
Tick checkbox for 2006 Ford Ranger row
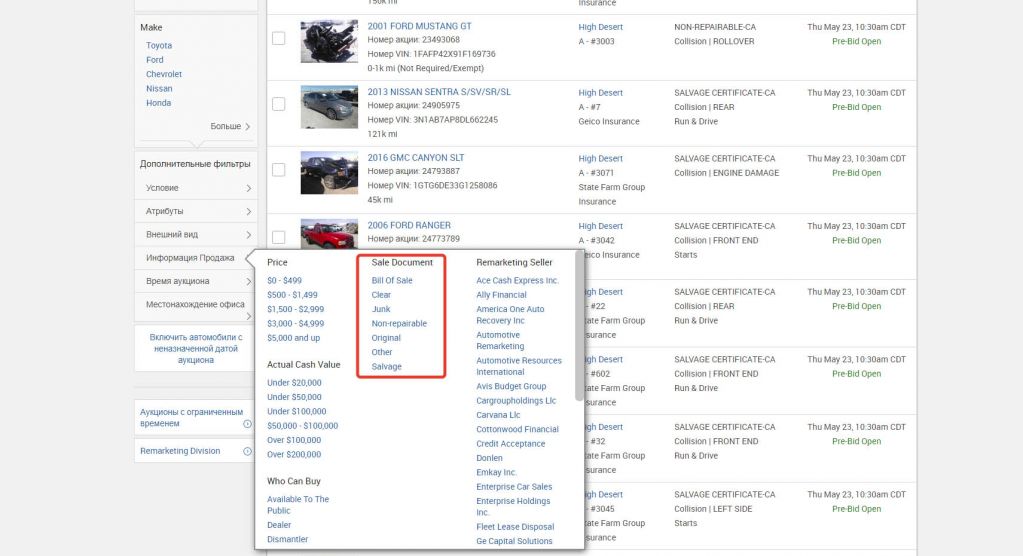pyautogui.click(x=279, y=237)
